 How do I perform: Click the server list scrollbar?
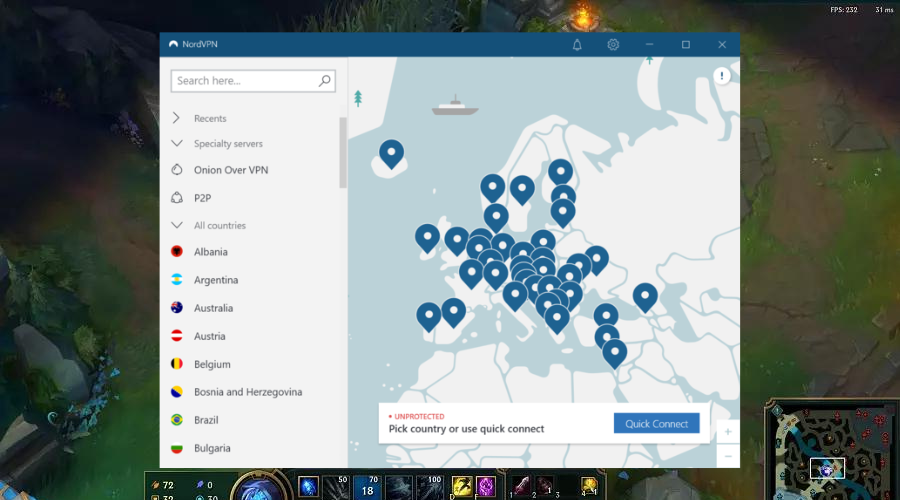pyautogui.click(x=343, y=152)
